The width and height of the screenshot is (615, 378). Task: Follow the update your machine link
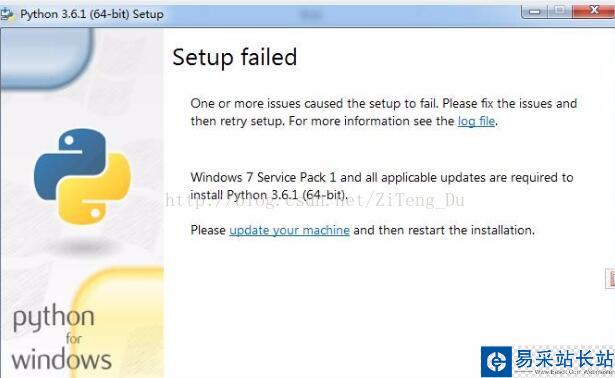pyautogui.click(x=289, y=230)
